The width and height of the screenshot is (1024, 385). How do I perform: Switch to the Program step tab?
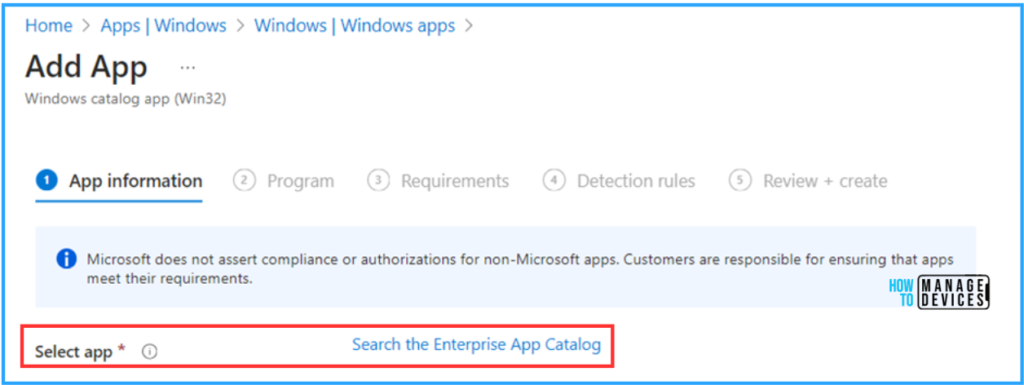click(x=283, y=181)
